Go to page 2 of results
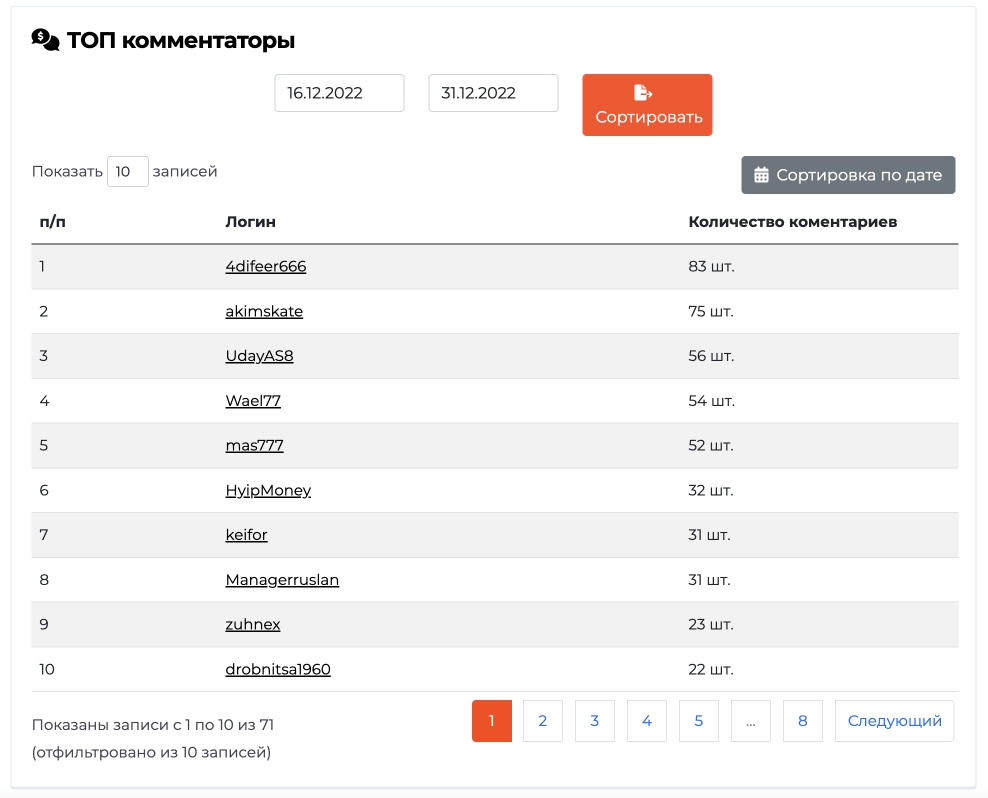 click(543, 720)
